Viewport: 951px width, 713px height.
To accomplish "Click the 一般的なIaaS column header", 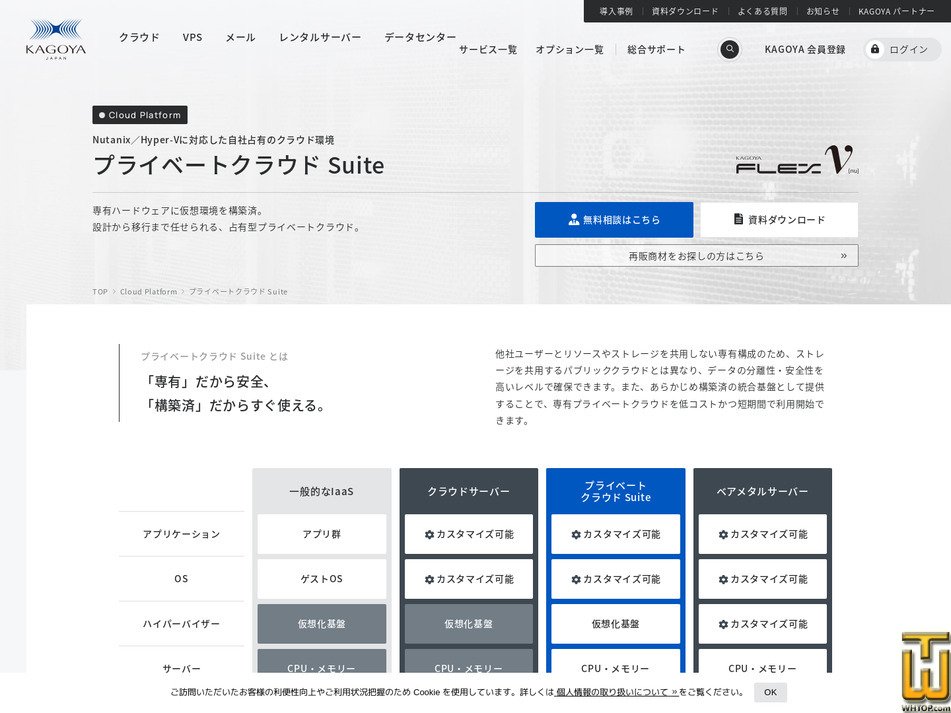I will [x=321, y=491].
